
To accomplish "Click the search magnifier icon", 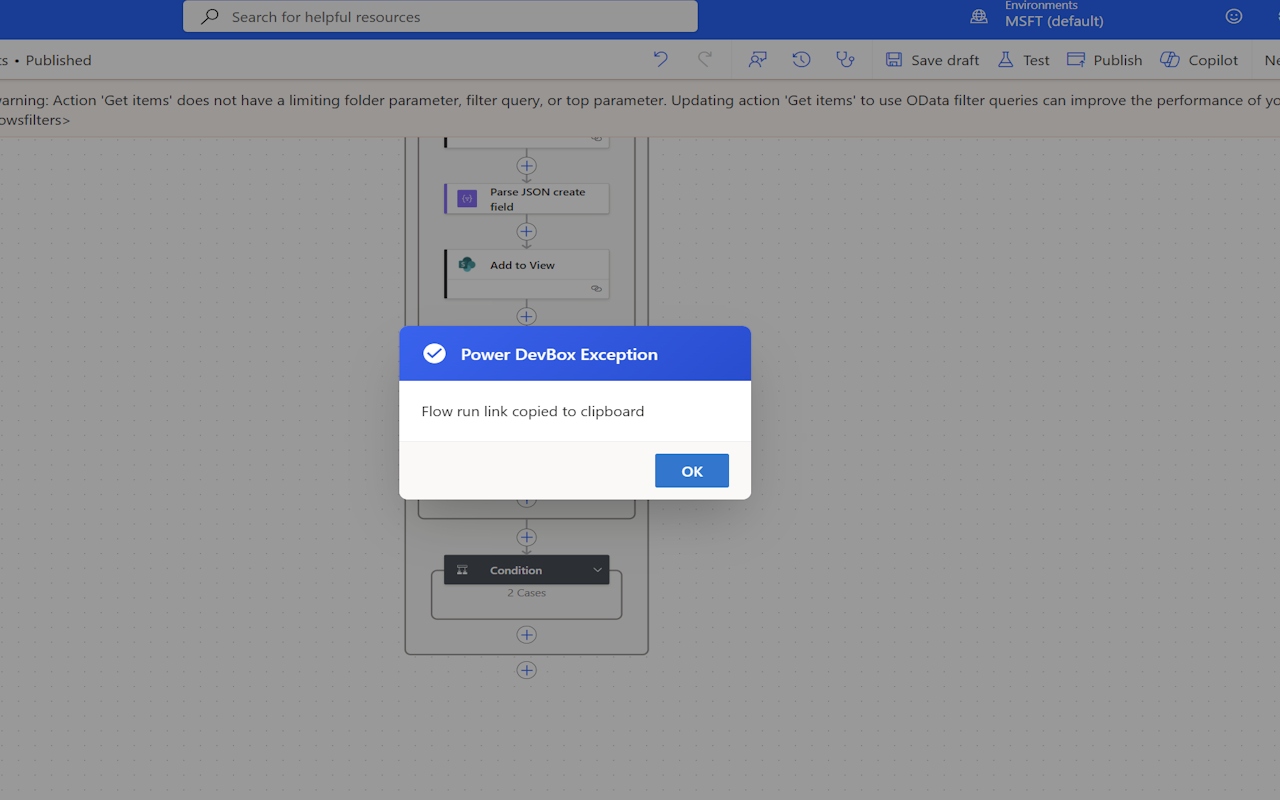I will coord(210,16).
